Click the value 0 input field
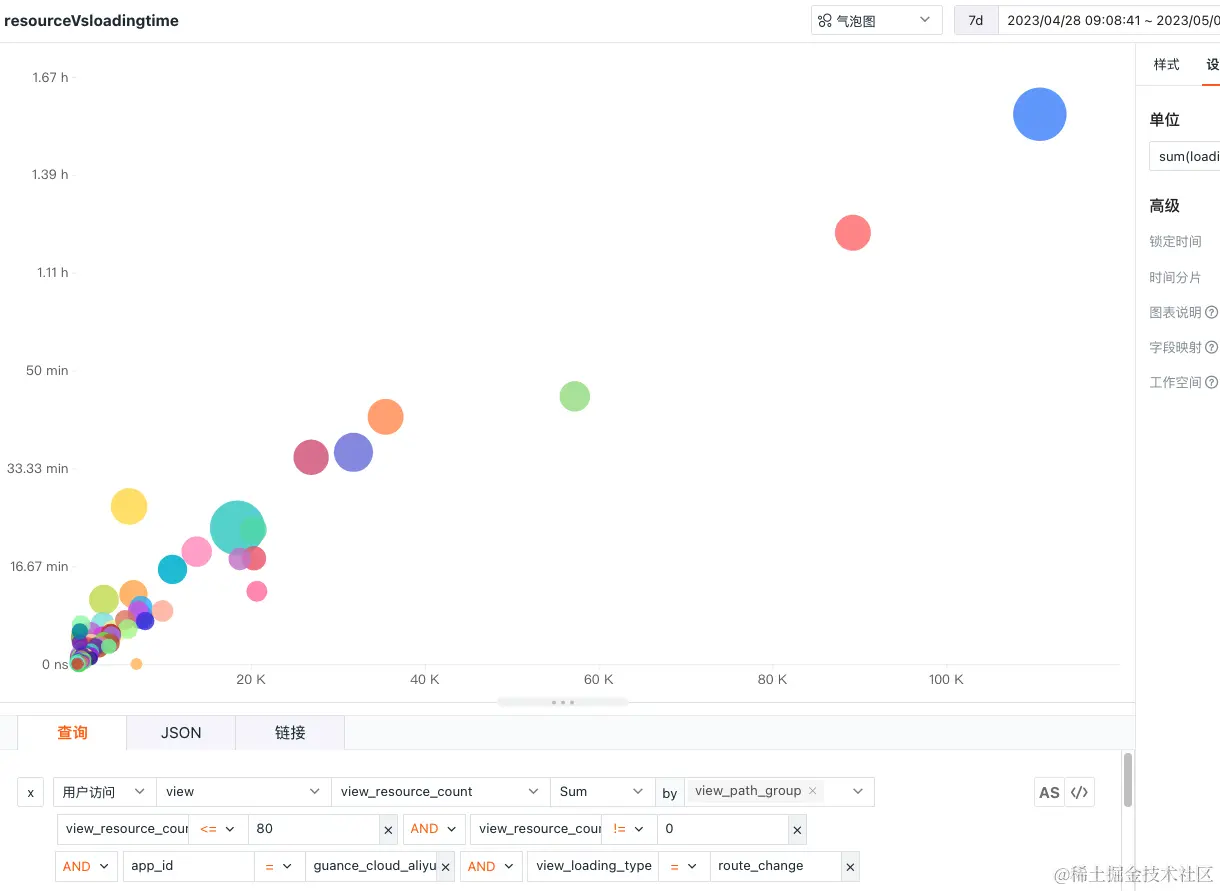Image resolution: width=1220 pixels, height=891 pixels. pyautogui.click(x=723, y=829)
